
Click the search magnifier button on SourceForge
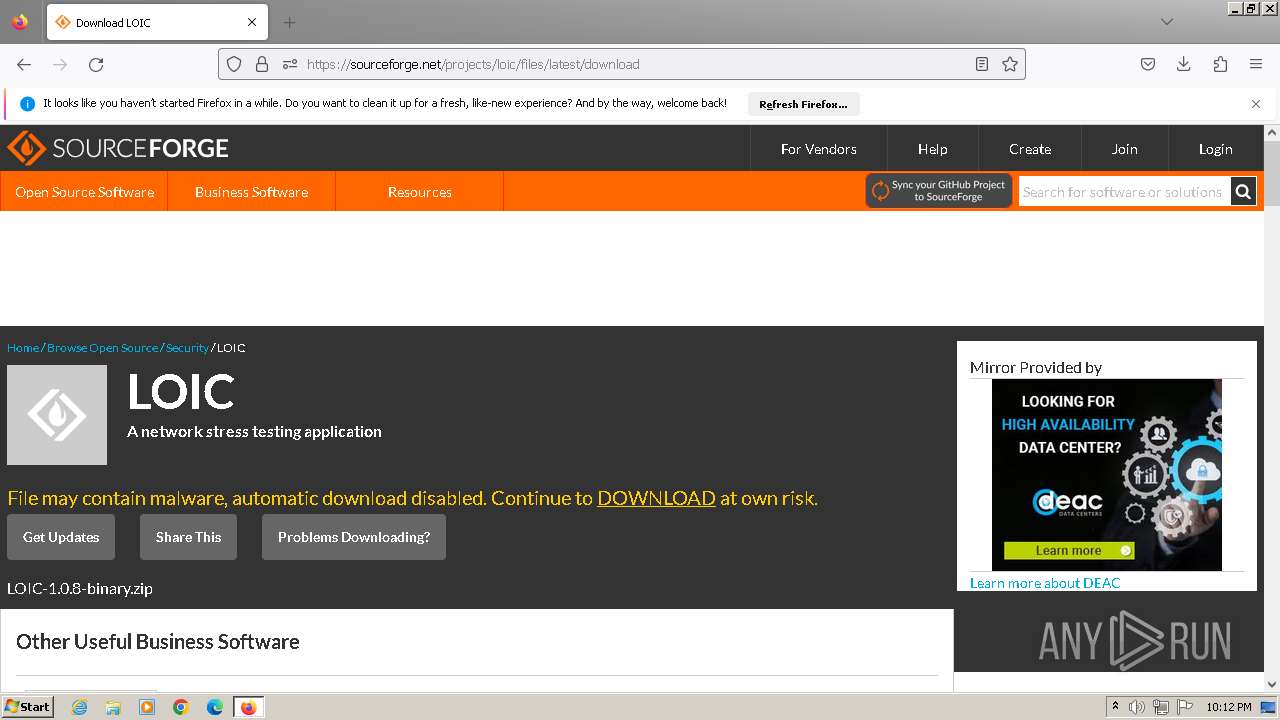point(1243,191)
